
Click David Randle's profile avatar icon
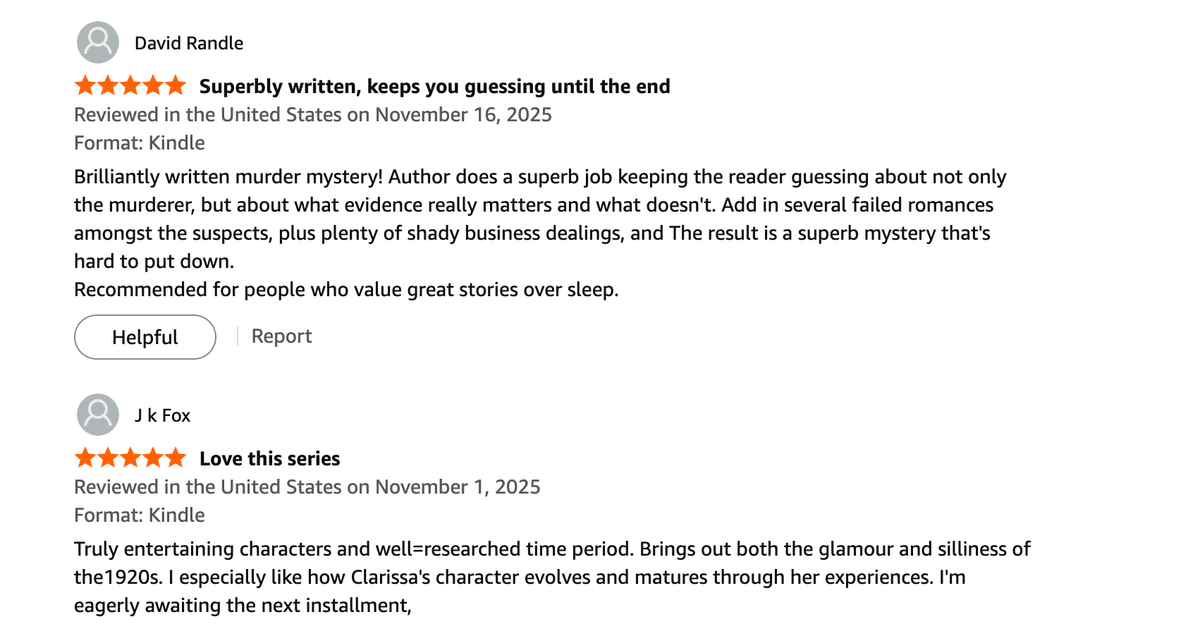point(97,42)
